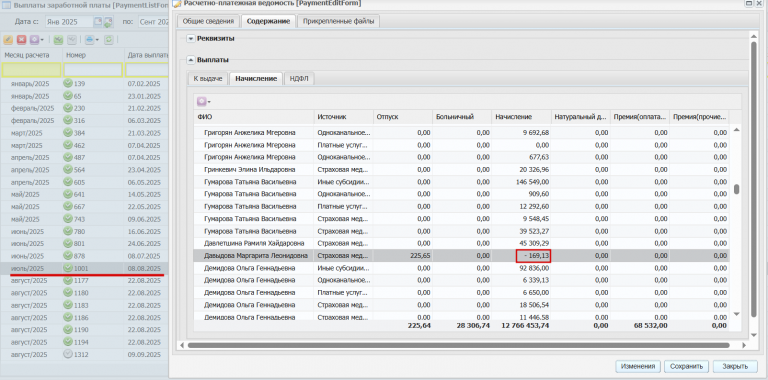Open dropdown arrow next to the printer icon
Viewport: 768px width, 380px height.
point(97,40)
